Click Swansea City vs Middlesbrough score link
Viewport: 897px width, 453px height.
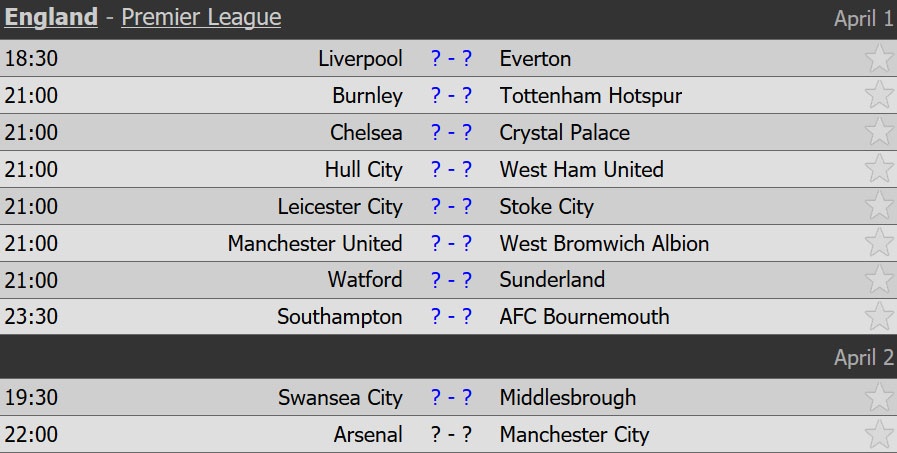pyautogui.click(x=451, y=398)
